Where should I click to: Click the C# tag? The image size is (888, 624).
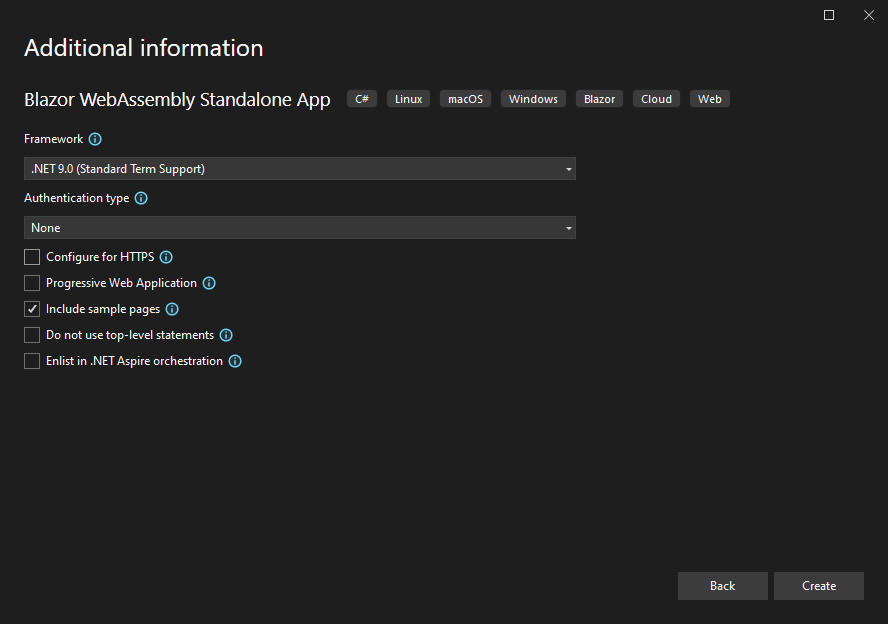[x=362, y=99]
